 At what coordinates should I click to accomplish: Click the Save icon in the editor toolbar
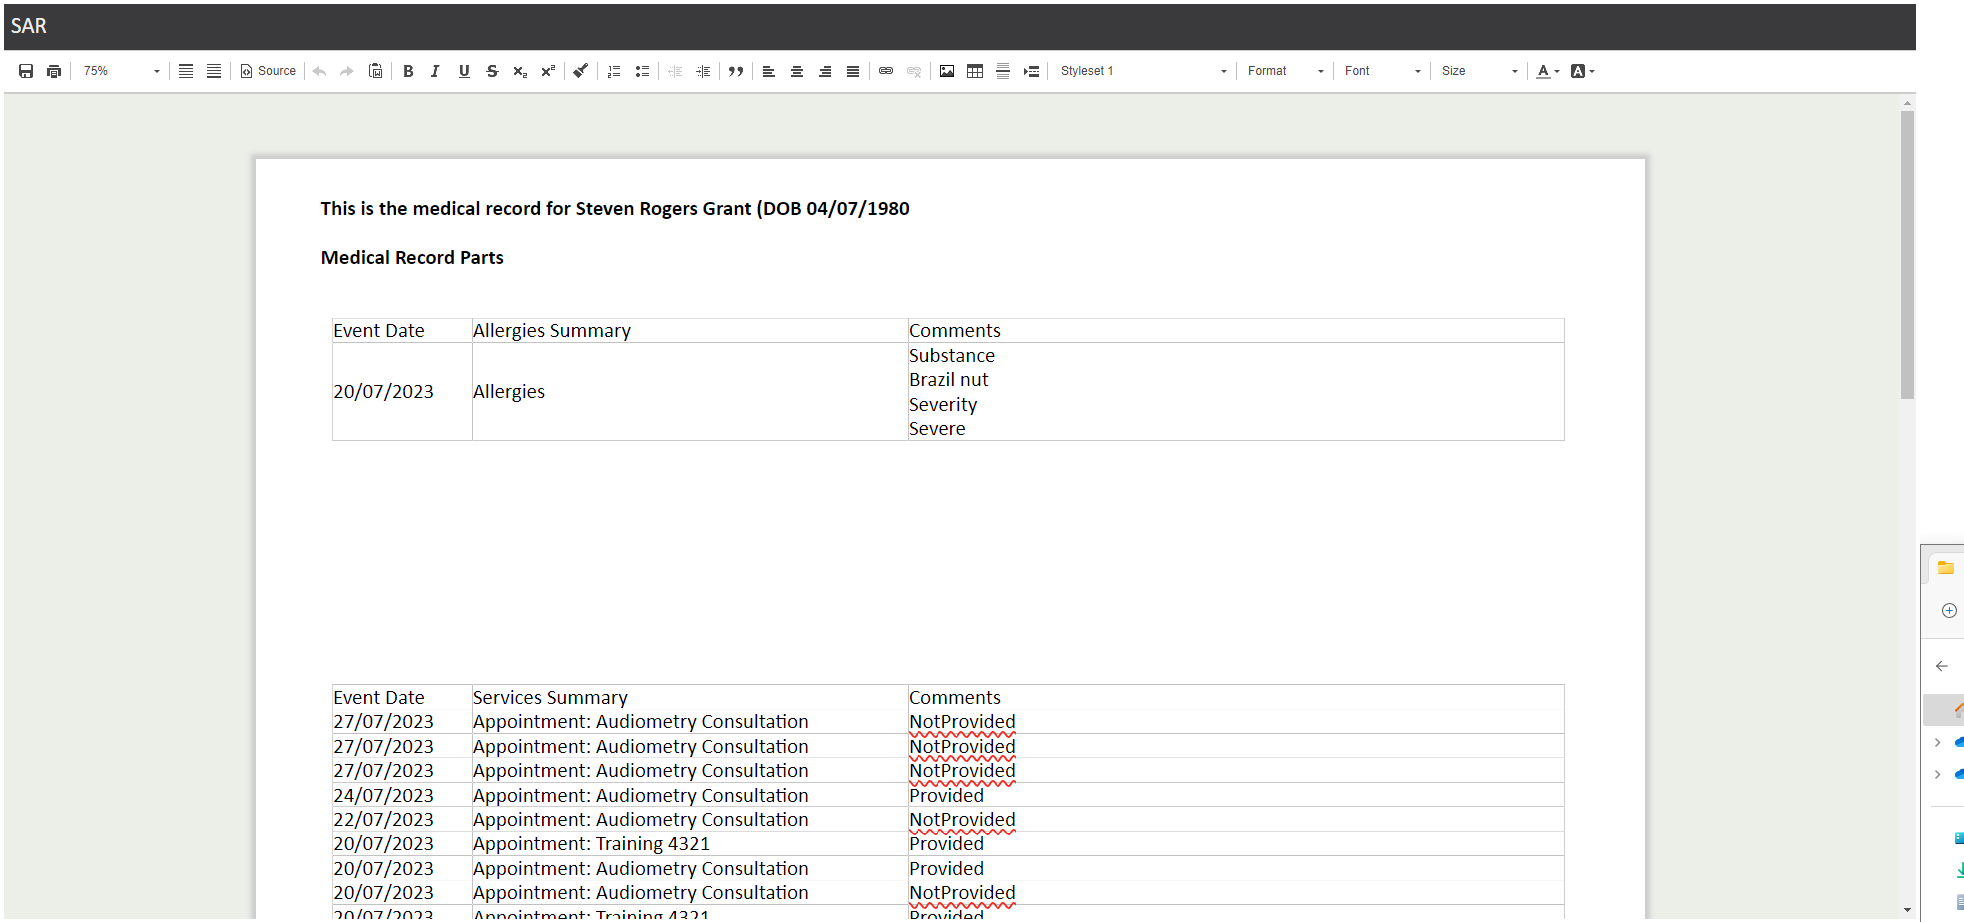26,71
